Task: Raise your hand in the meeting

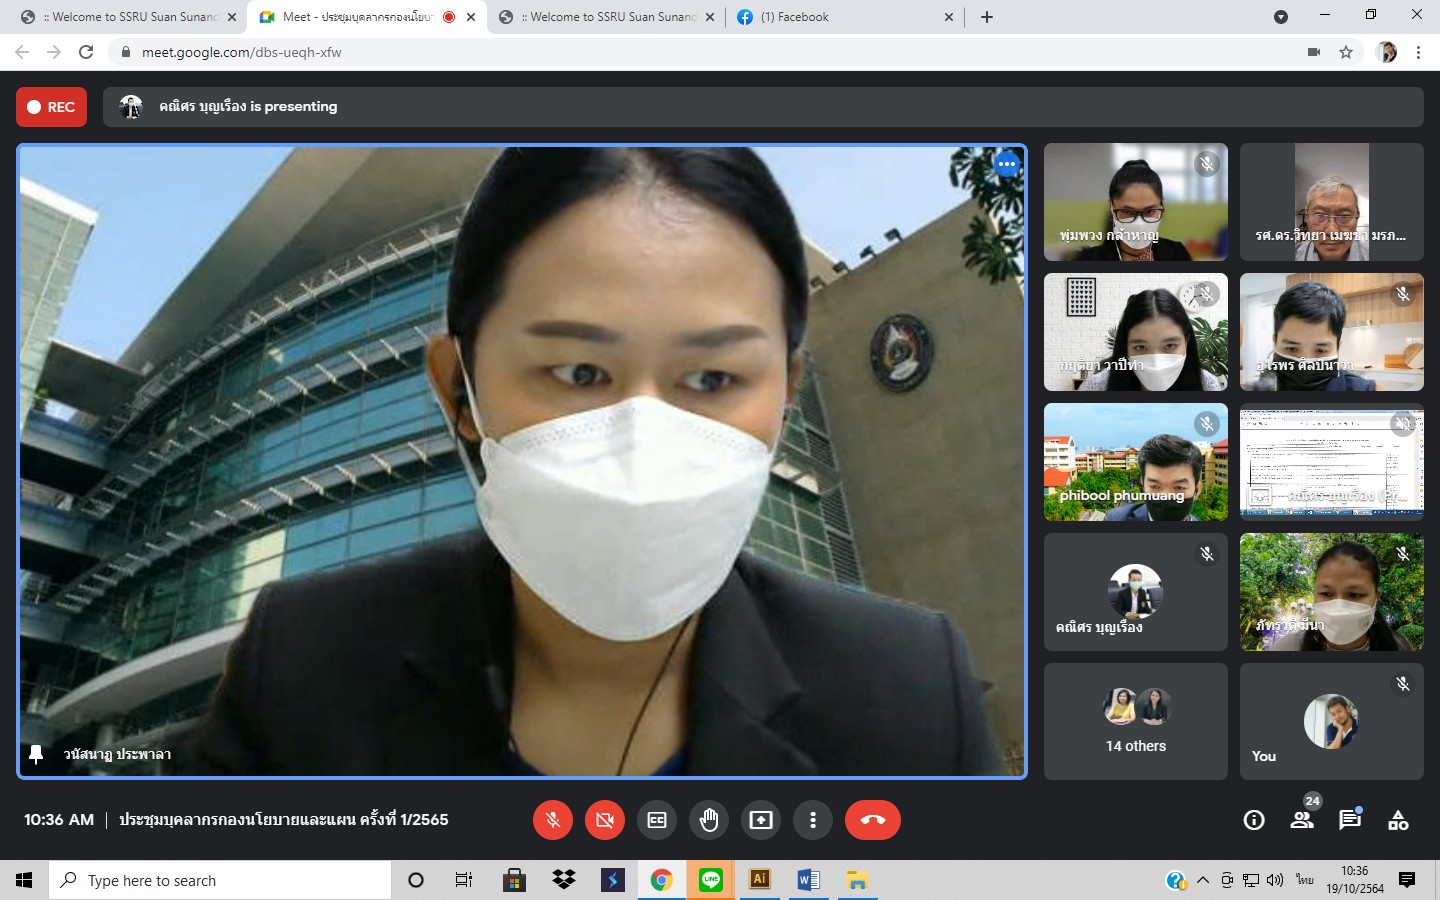Action: [x=709, y=820]
